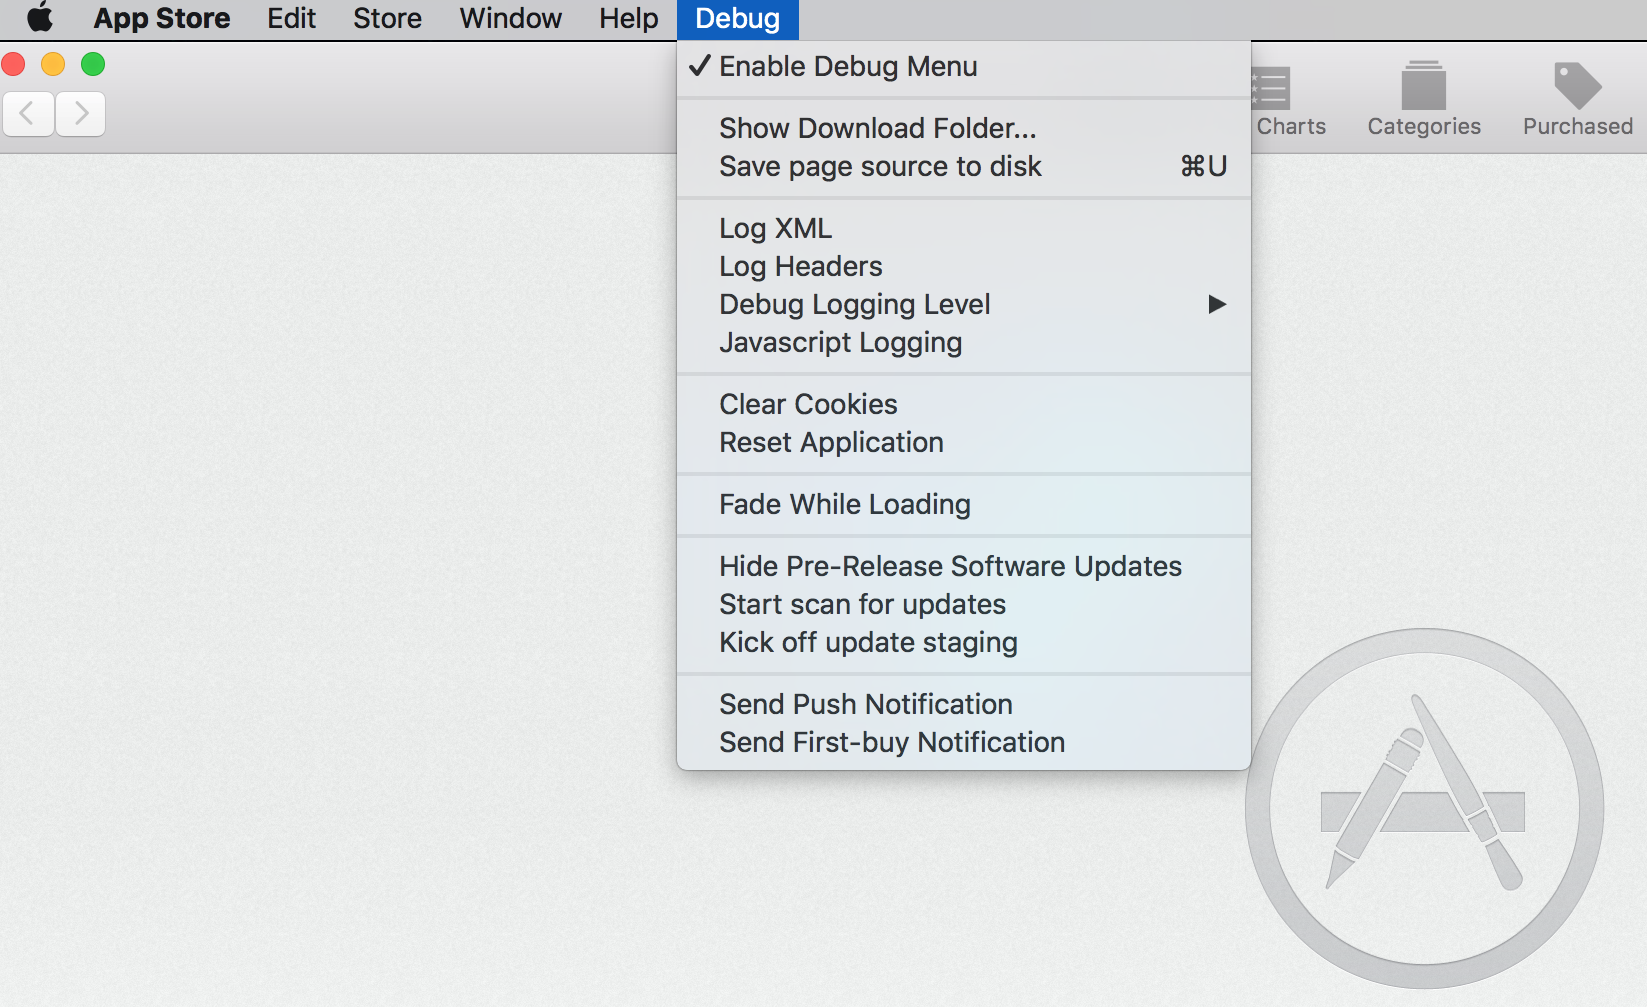Open the Purchased toolbar tab

click(1578, 100)
